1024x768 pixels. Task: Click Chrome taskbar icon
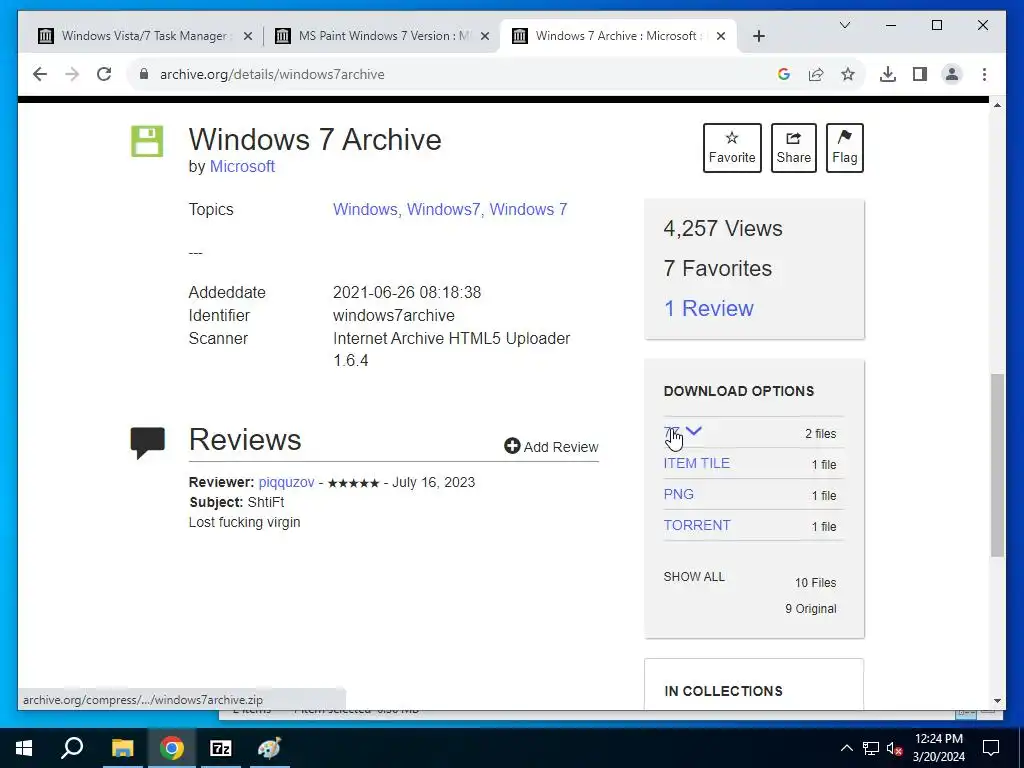[172, 748]
